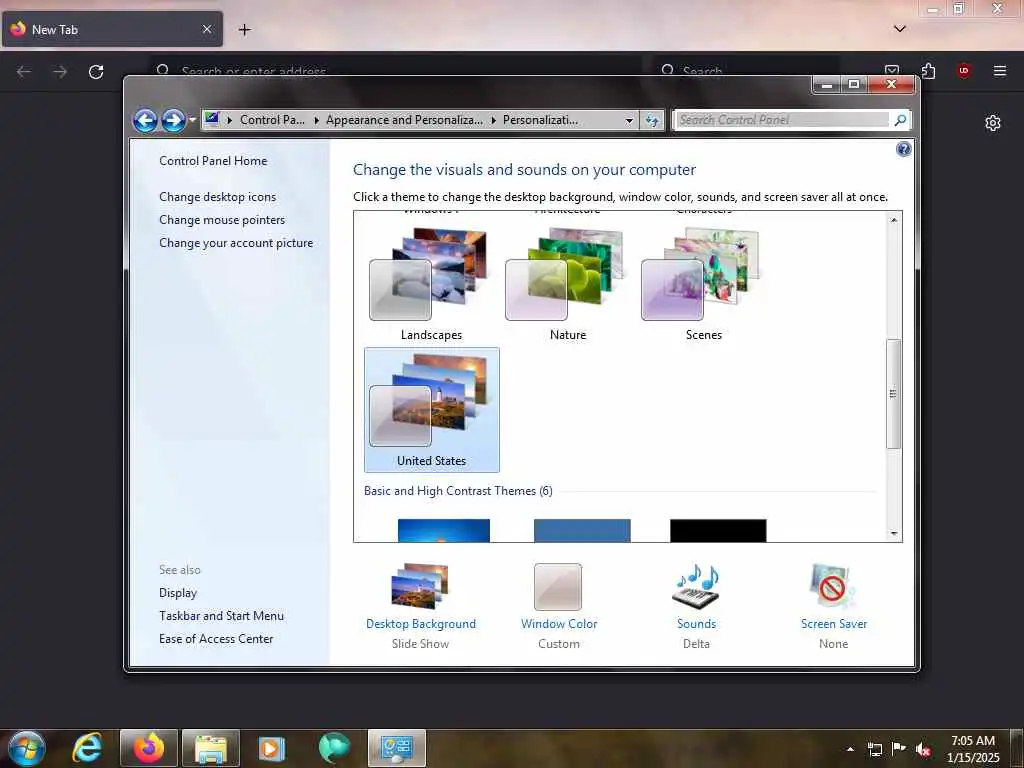Open Windows Media Player on taskbar
The image size is (1024, 768).
272,748
